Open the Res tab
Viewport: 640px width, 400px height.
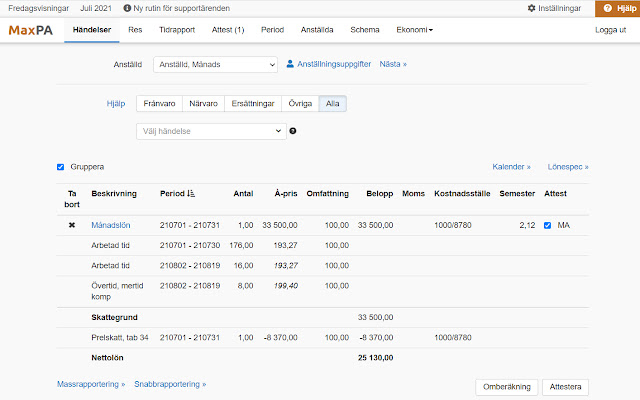pos(135,30)
